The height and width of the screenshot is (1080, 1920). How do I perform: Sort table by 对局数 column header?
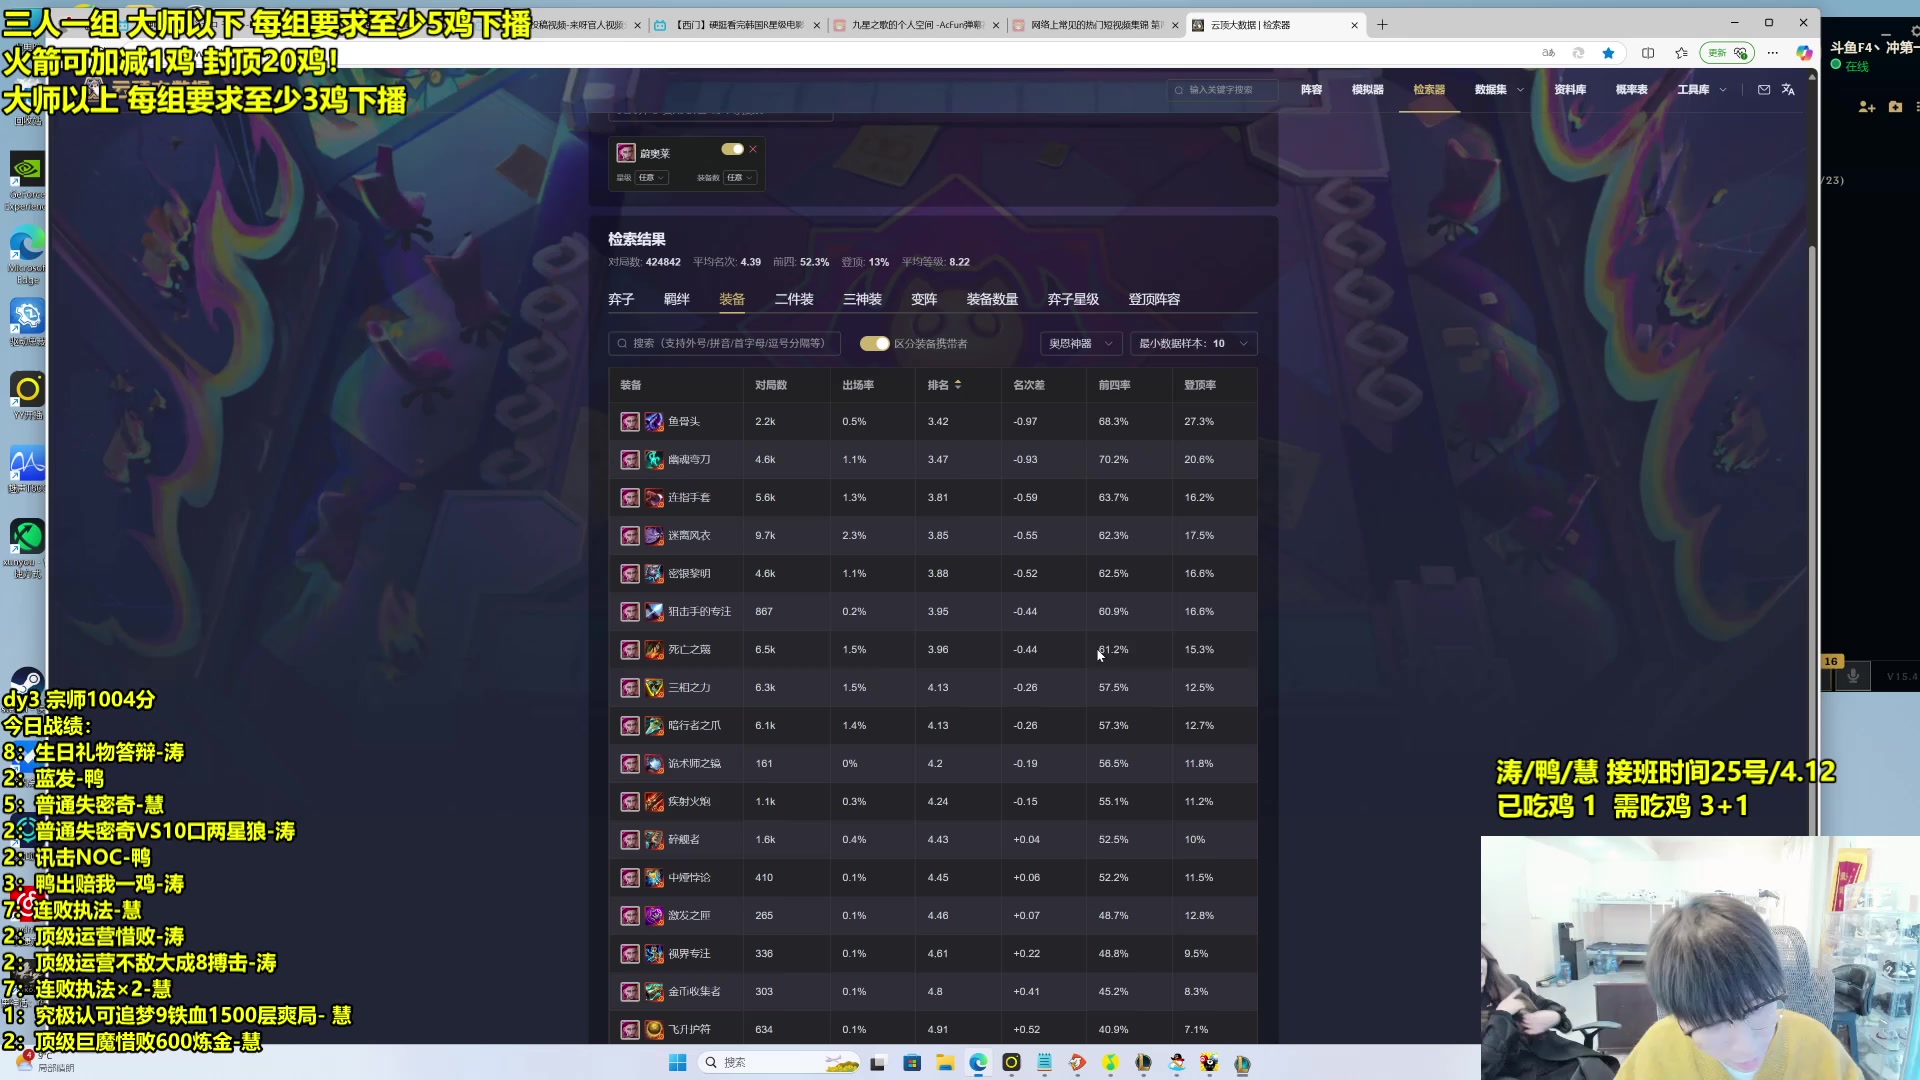pyautogui.click(x=771, y=385)
